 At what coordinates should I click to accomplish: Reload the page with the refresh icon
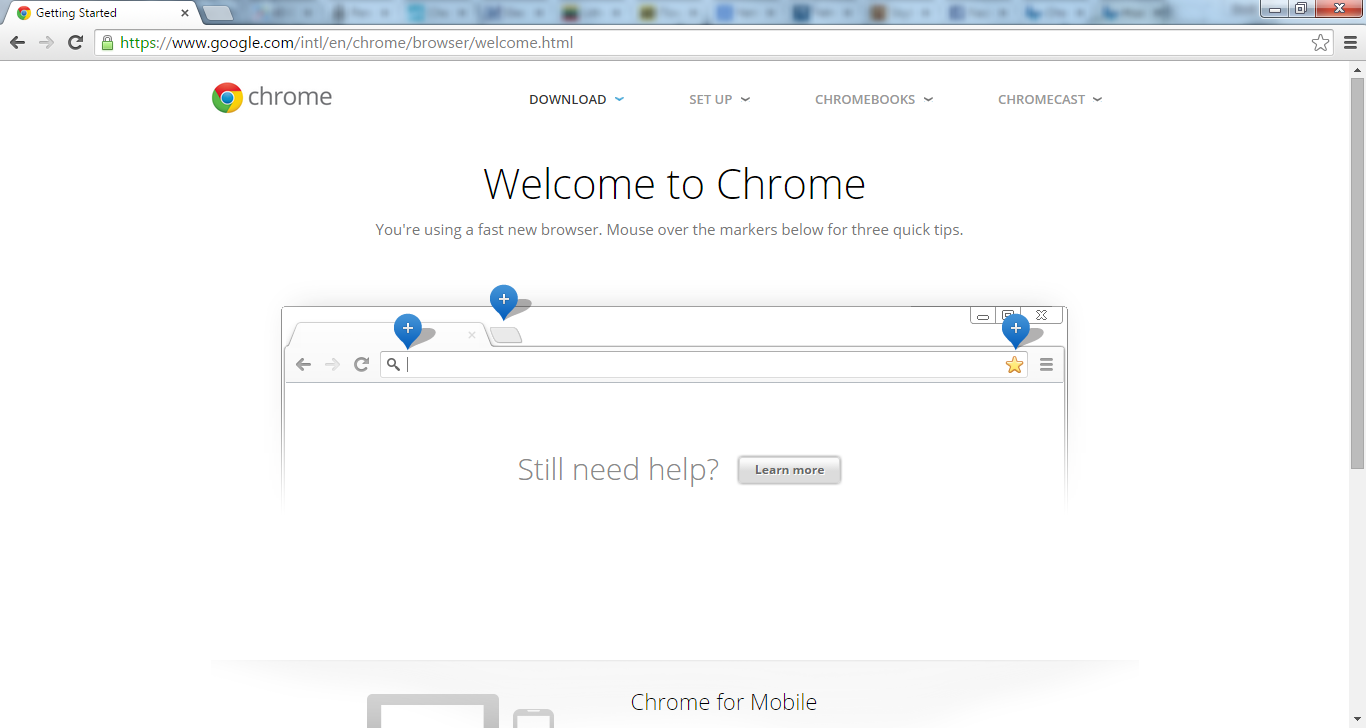click(x=75, y=42)
